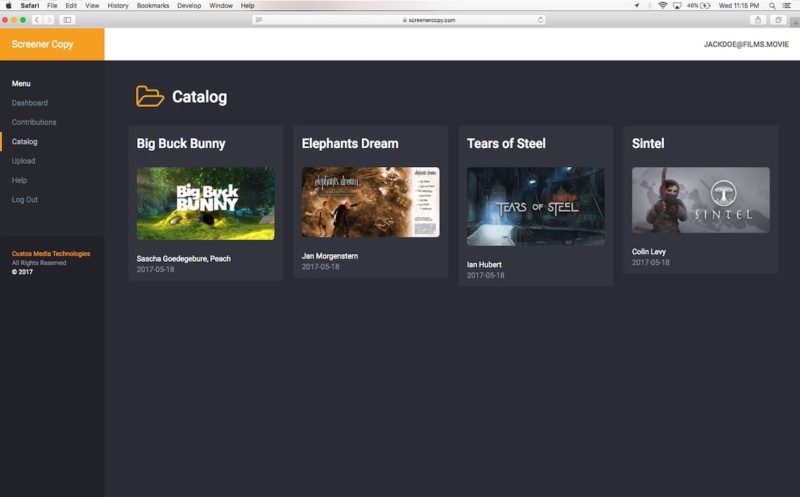The width and height of the screenshot is (800, 497).
Task: Click the Elephants Dream title
Action: click(350, 143)
